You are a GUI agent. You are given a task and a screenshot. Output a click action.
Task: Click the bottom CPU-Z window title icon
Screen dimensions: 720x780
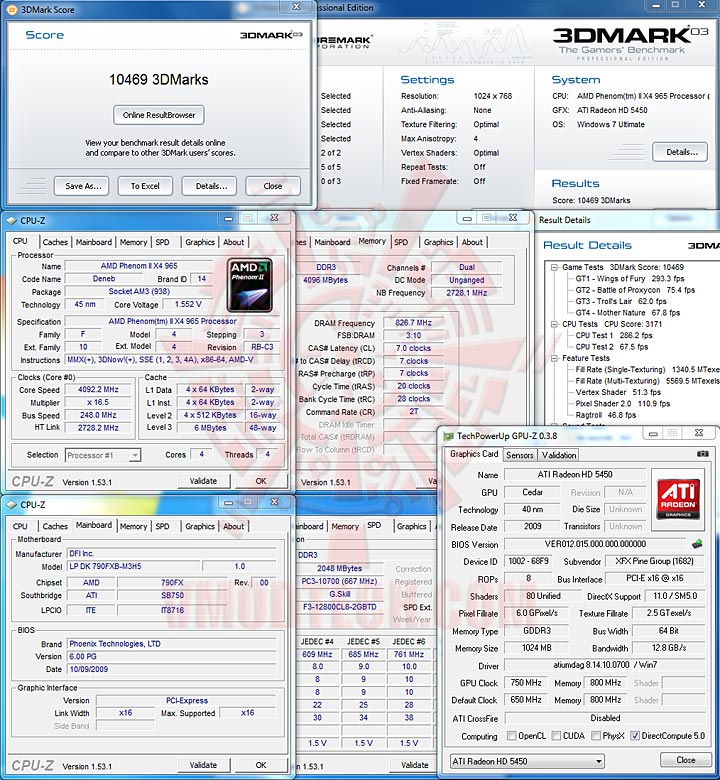coord(11,504)
